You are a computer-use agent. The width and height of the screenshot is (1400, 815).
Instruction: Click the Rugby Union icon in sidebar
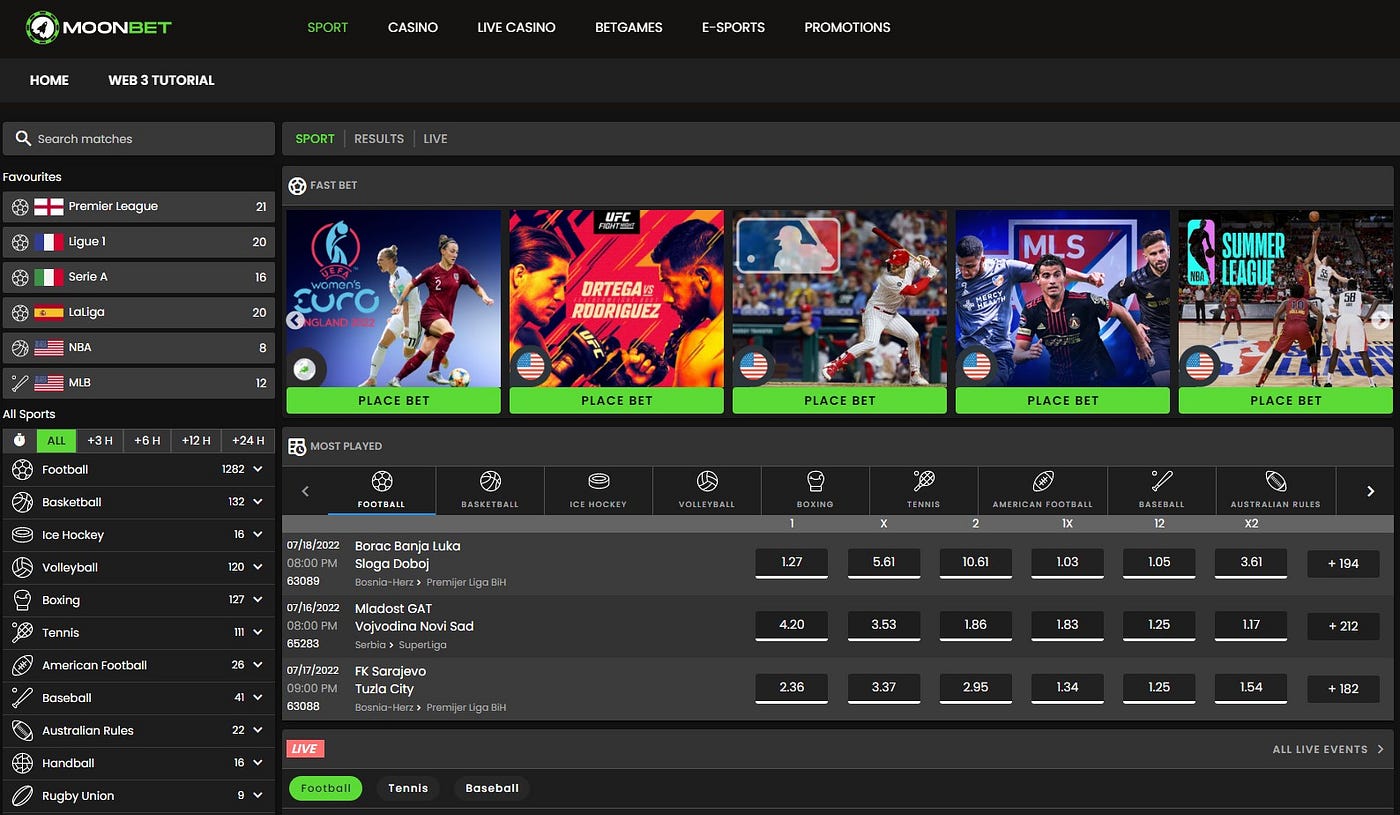(x=22, y=796)
